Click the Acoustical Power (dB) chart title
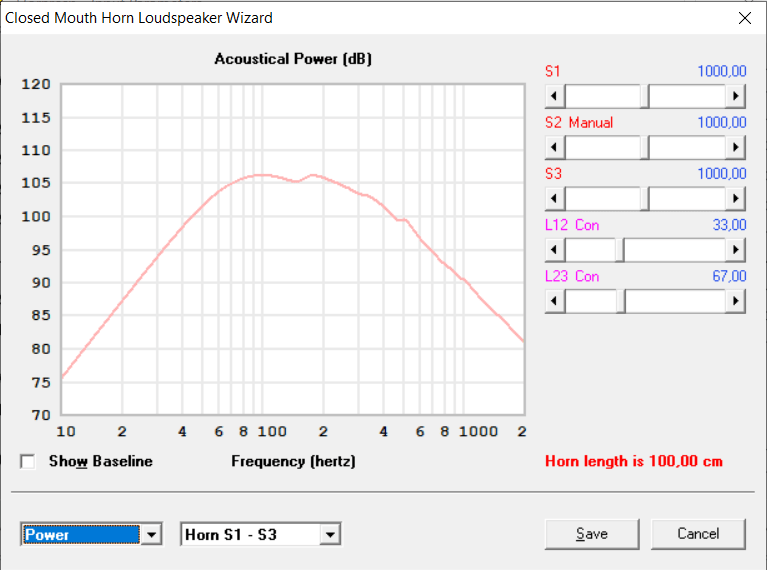Image resolution: width=767 pixels, height=570 pixels. (x=293, y=59)
